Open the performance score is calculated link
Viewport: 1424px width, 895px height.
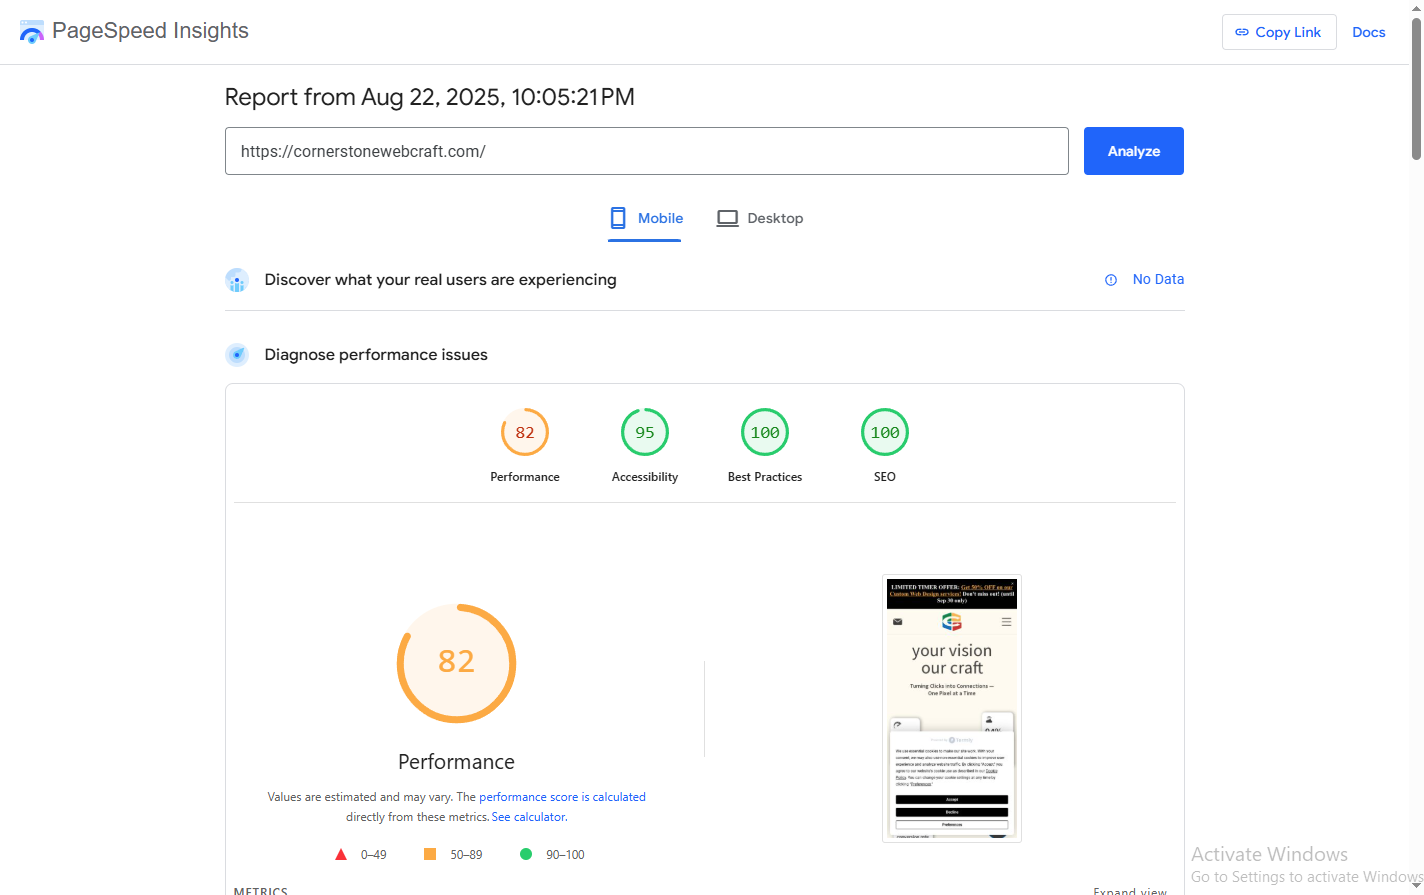click(x=562, y=797)
